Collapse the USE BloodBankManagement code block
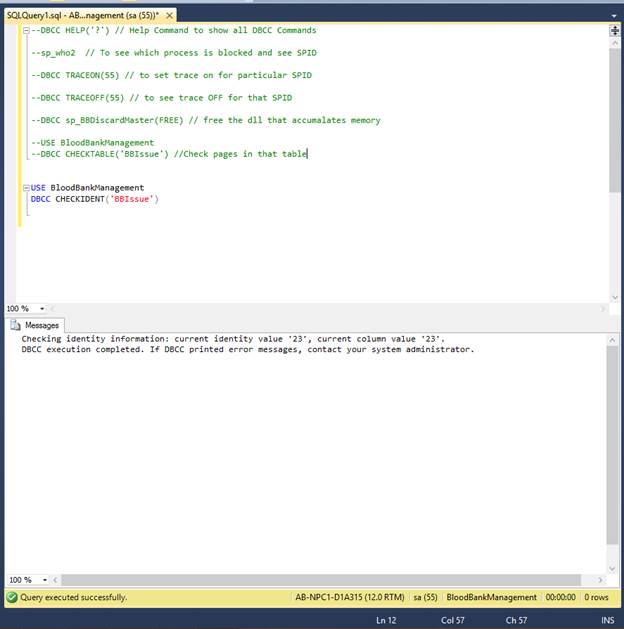 [x=26, y=188]
